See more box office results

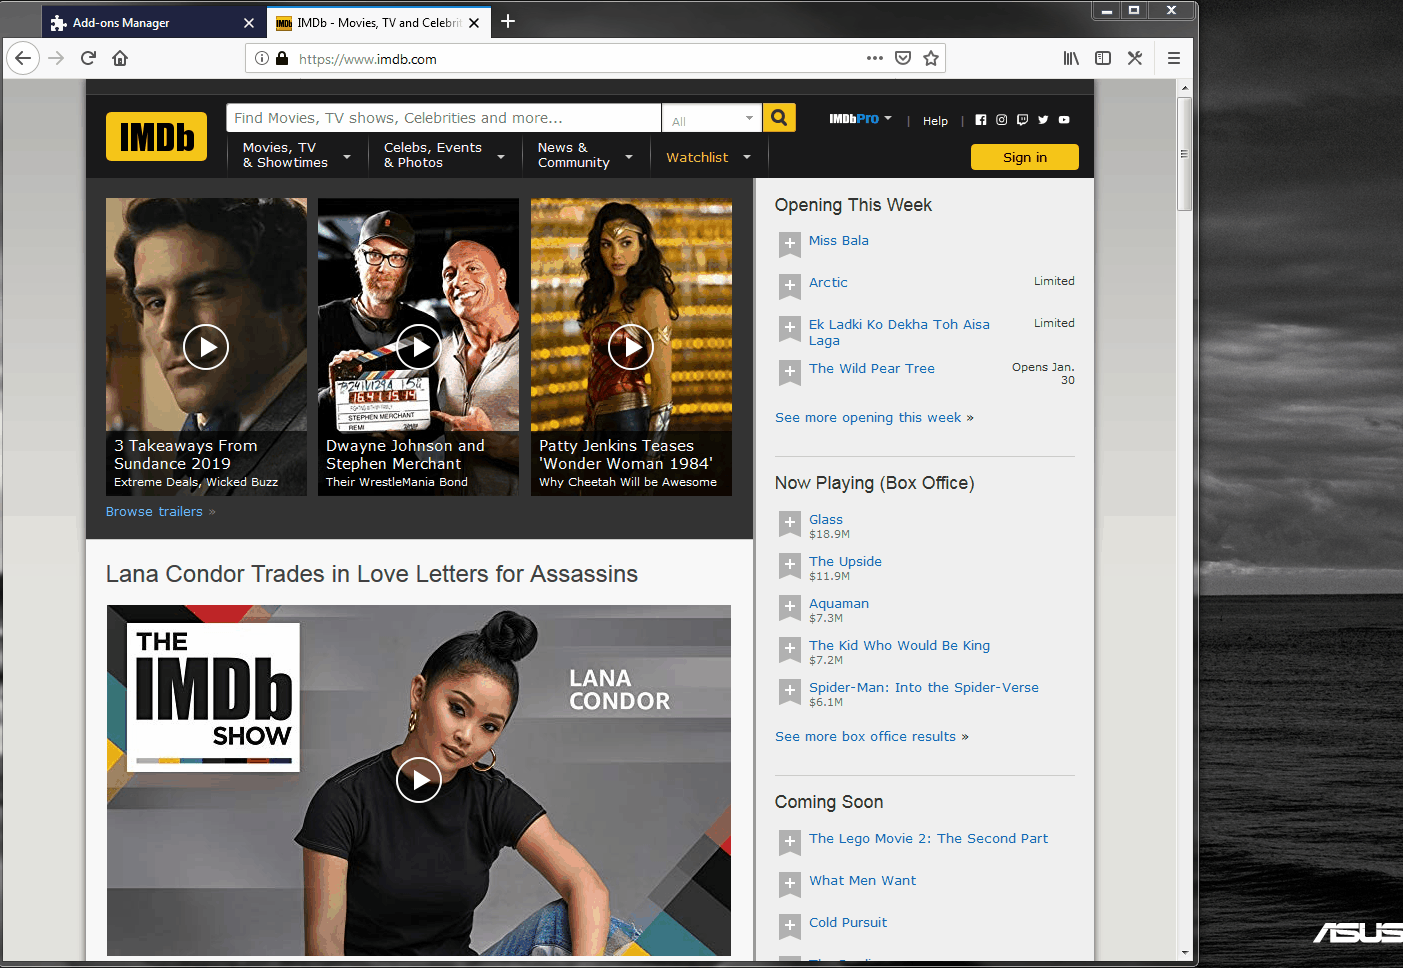pos(872,736)
